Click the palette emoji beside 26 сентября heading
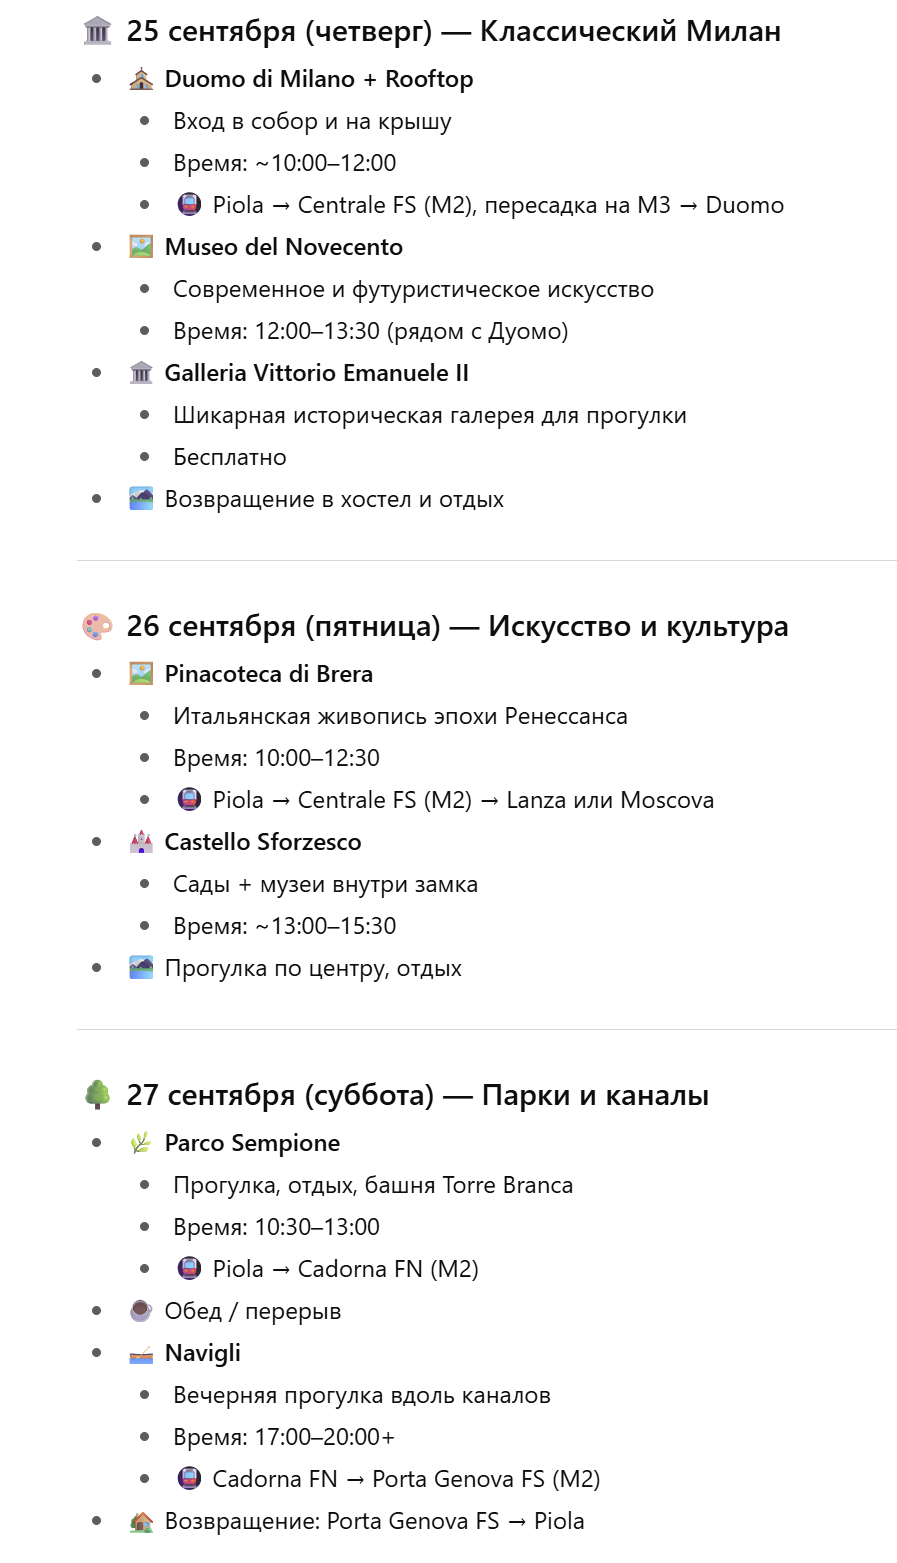 point(97,627)
